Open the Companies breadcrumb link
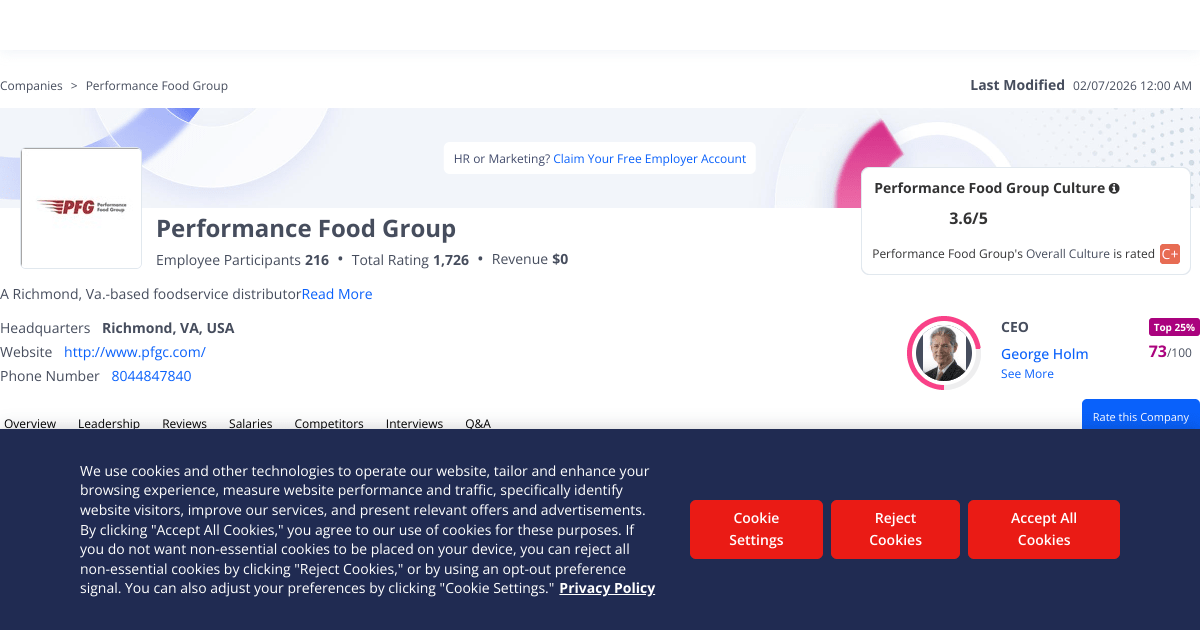 tap(31, 86)
